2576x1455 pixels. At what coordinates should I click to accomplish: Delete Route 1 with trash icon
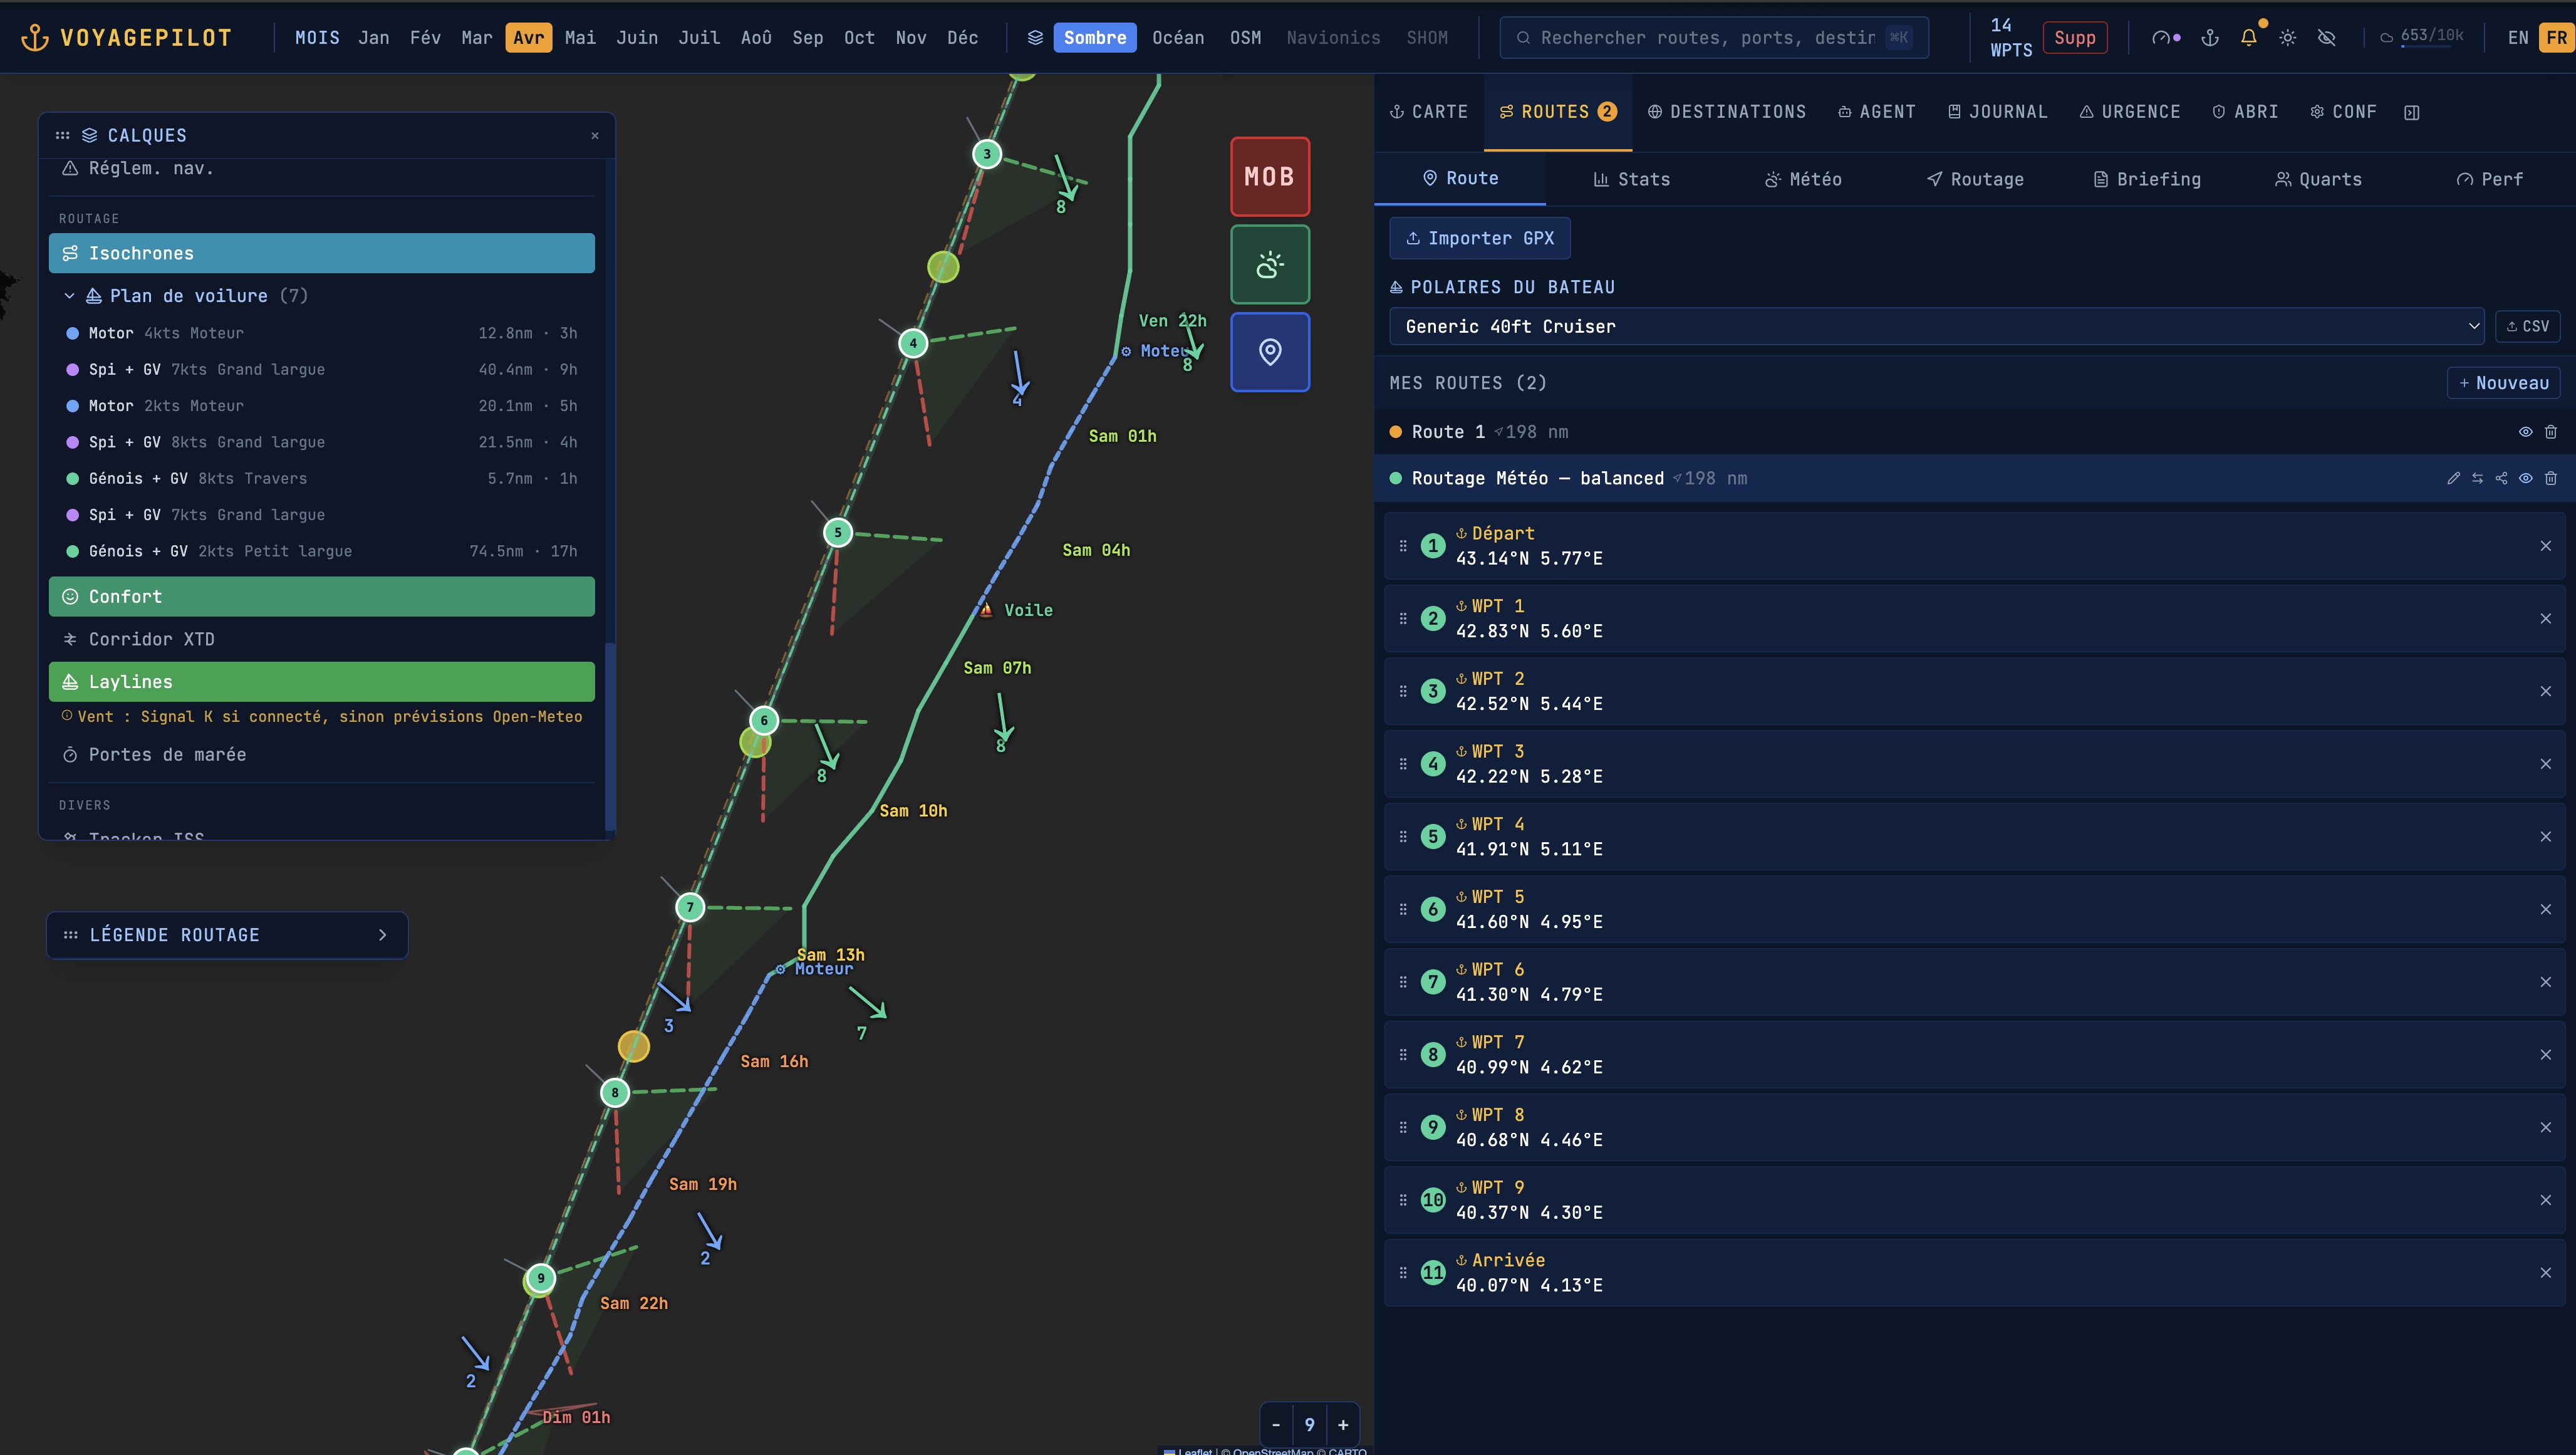(2550, 432)
